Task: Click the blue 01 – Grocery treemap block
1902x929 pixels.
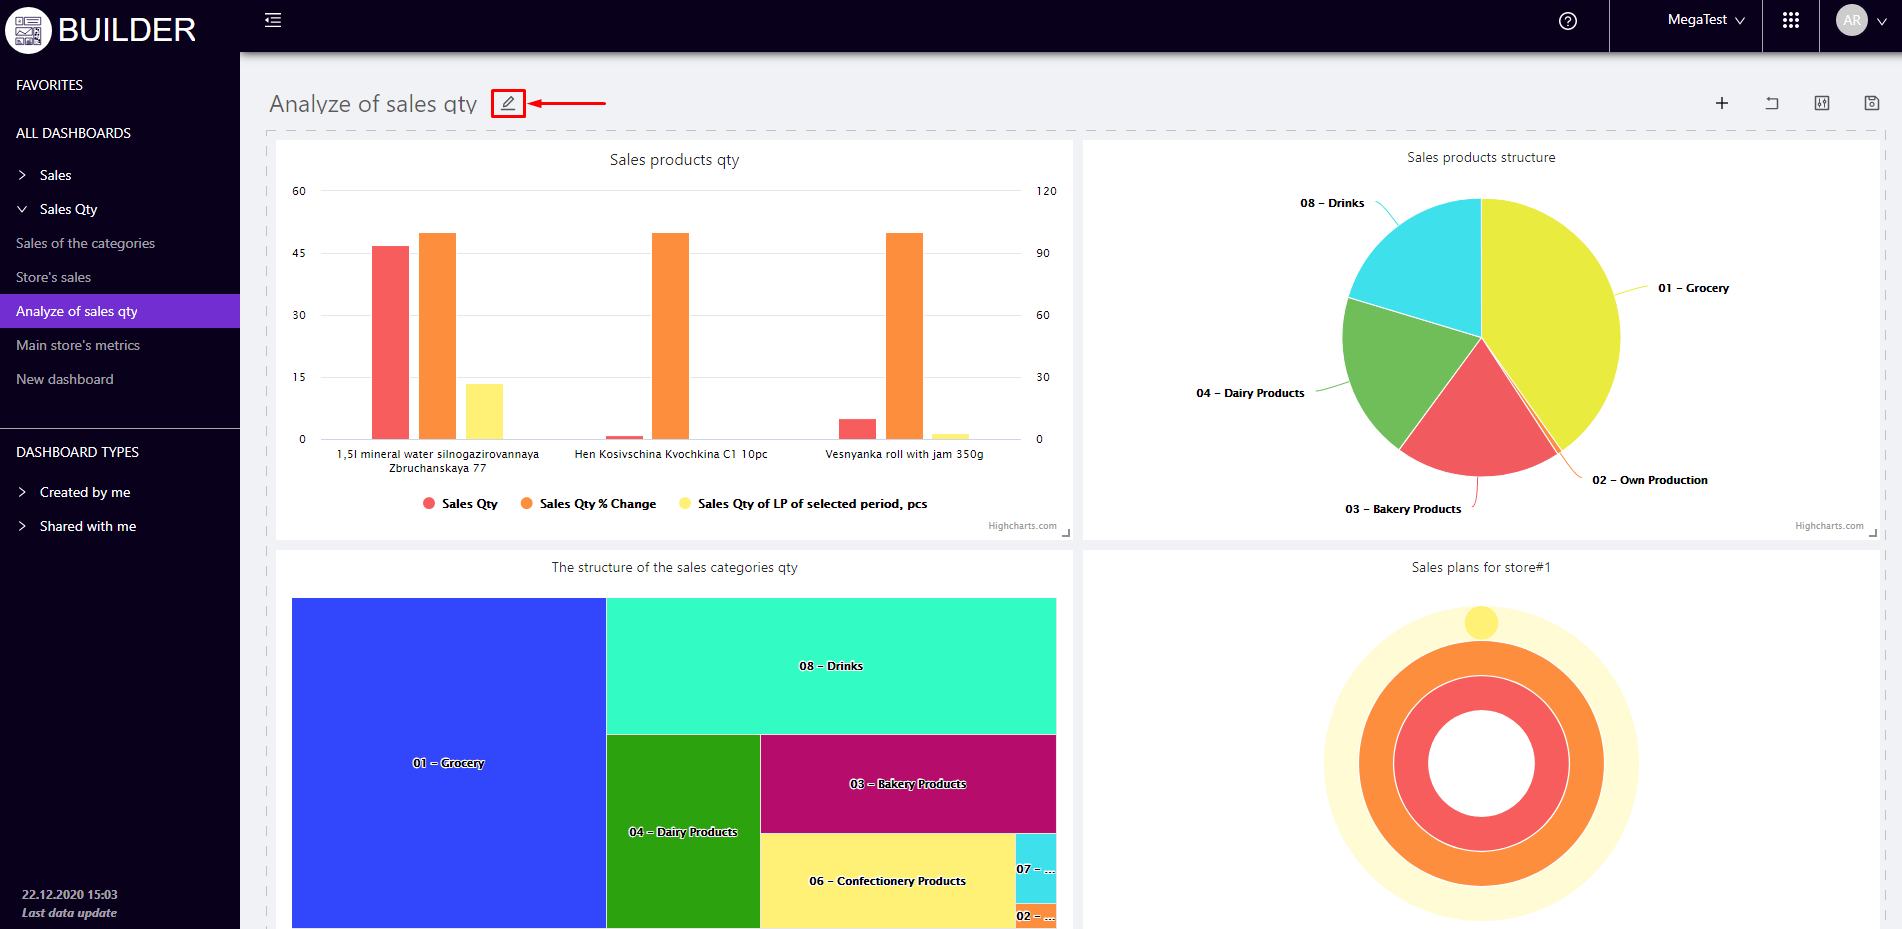Action: [x=448, y=700]
